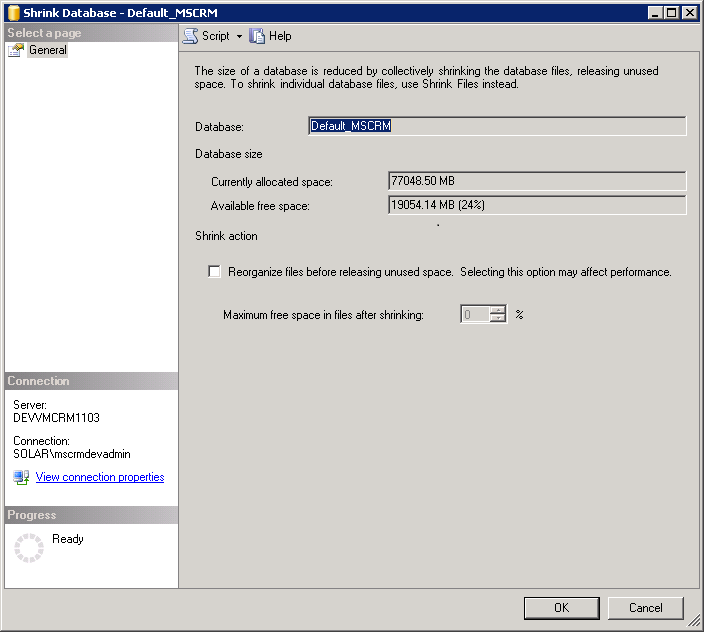Open the Script dropdown arrow
The height and width of the screenshot is (632, 705).
[x=239, y=36]
